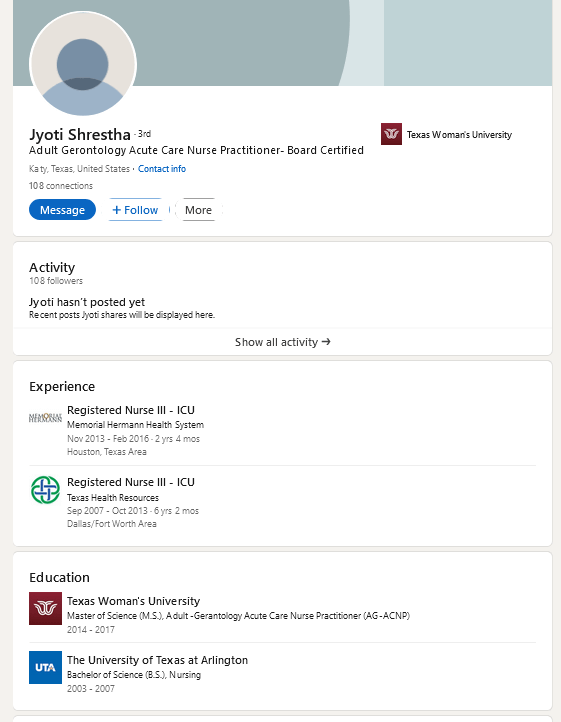Click Texas Woman's University text beside header logo
This screenshot has height=722, width=561.
point(459,135)
